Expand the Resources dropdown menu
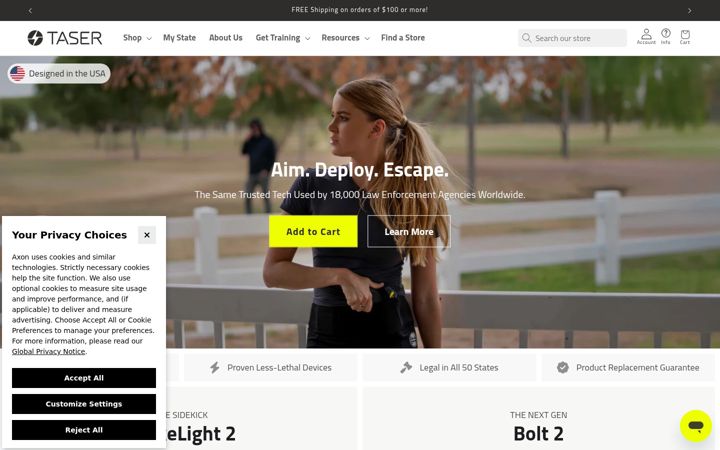Screen dimensions: 720x450 pos(345,38)
